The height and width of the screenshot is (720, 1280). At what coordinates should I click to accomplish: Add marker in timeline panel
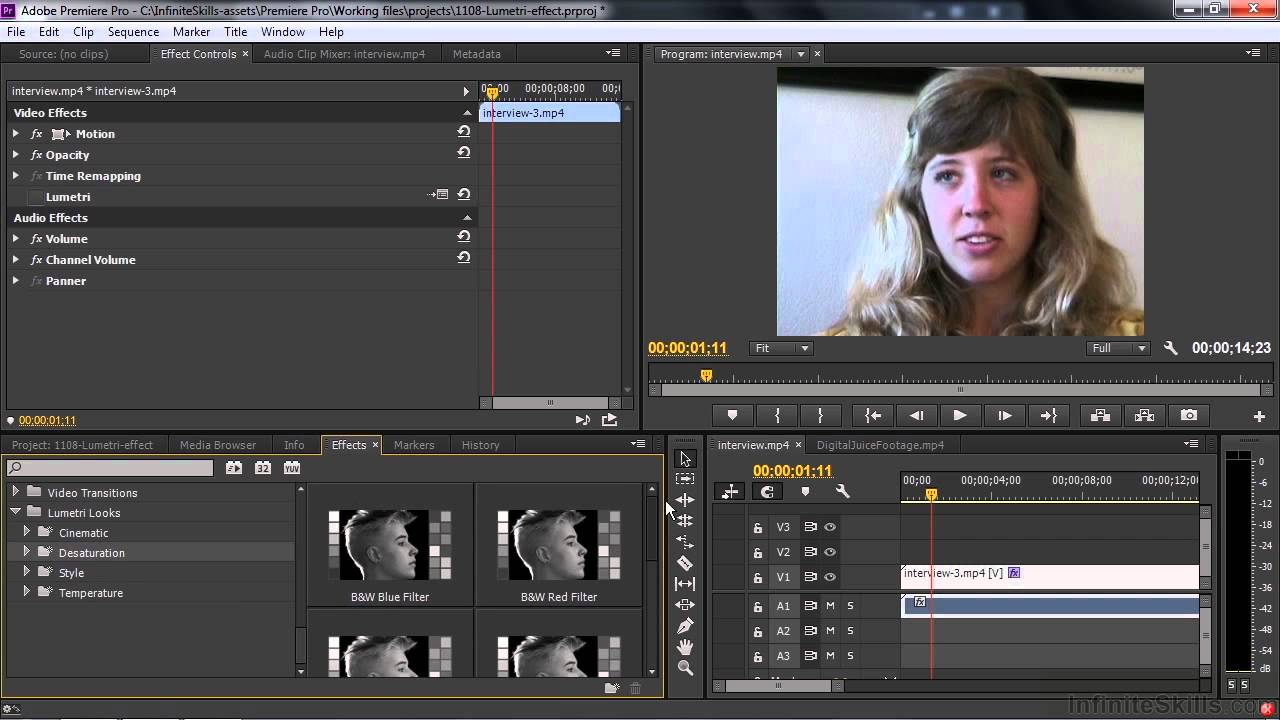click(x=805, y=491)
